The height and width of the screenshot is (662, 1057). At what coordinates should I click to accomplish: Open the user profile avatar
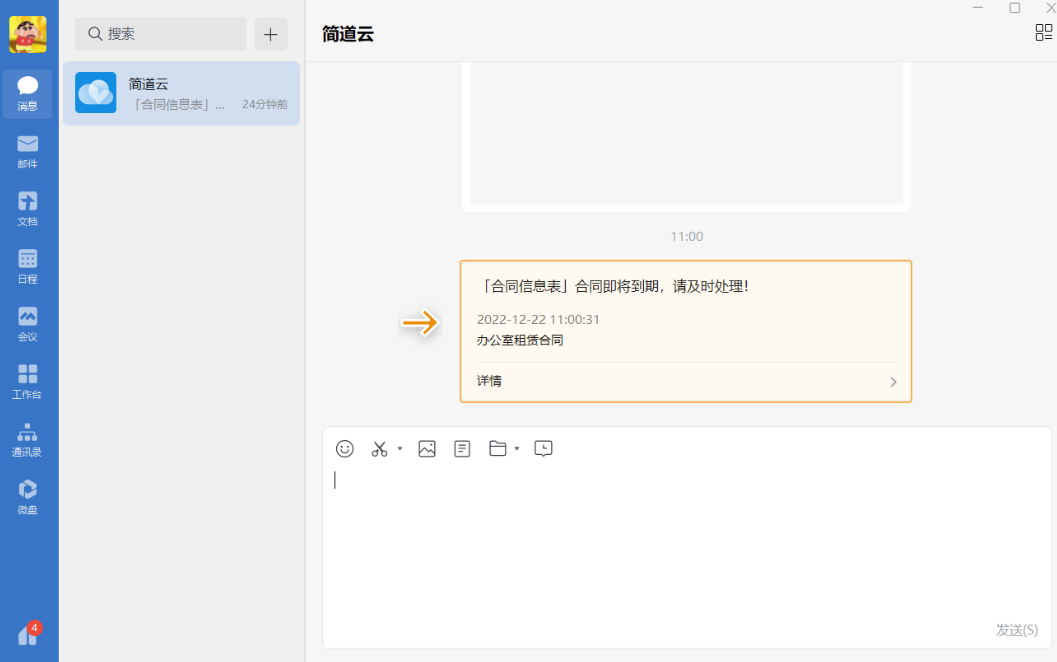(x=28, y=34)
